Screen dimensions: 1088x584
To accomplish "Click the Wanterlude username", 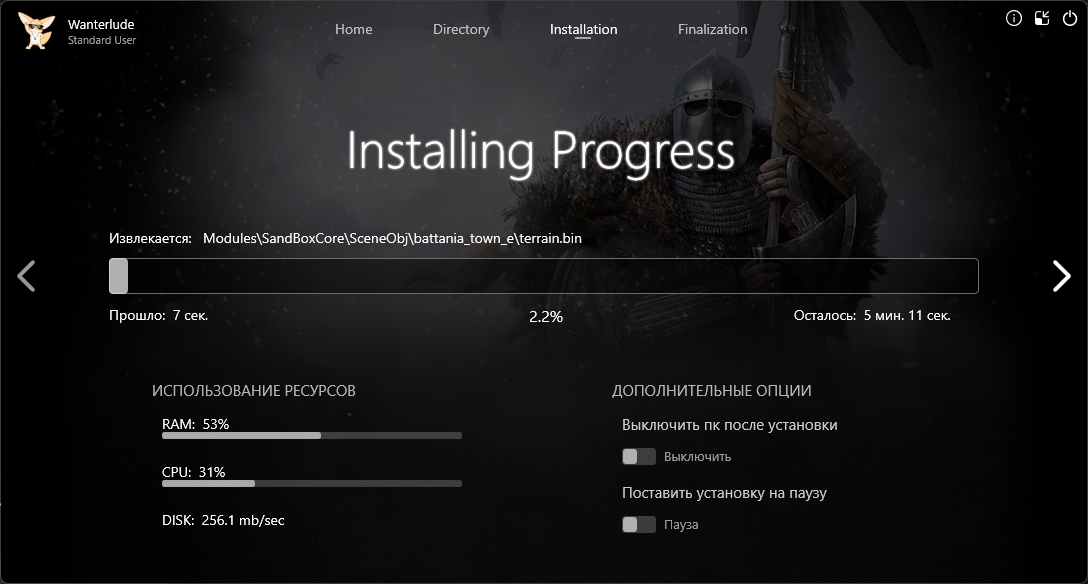I will [101, 24].
